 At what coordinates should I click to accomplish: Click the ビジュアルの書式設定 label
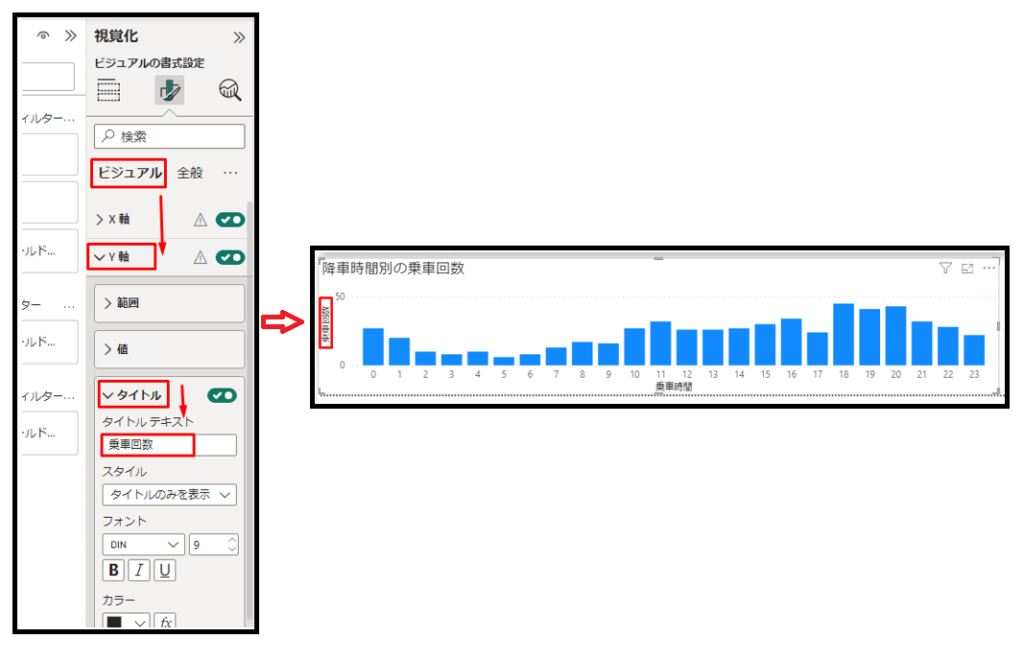tap(149, 63)
